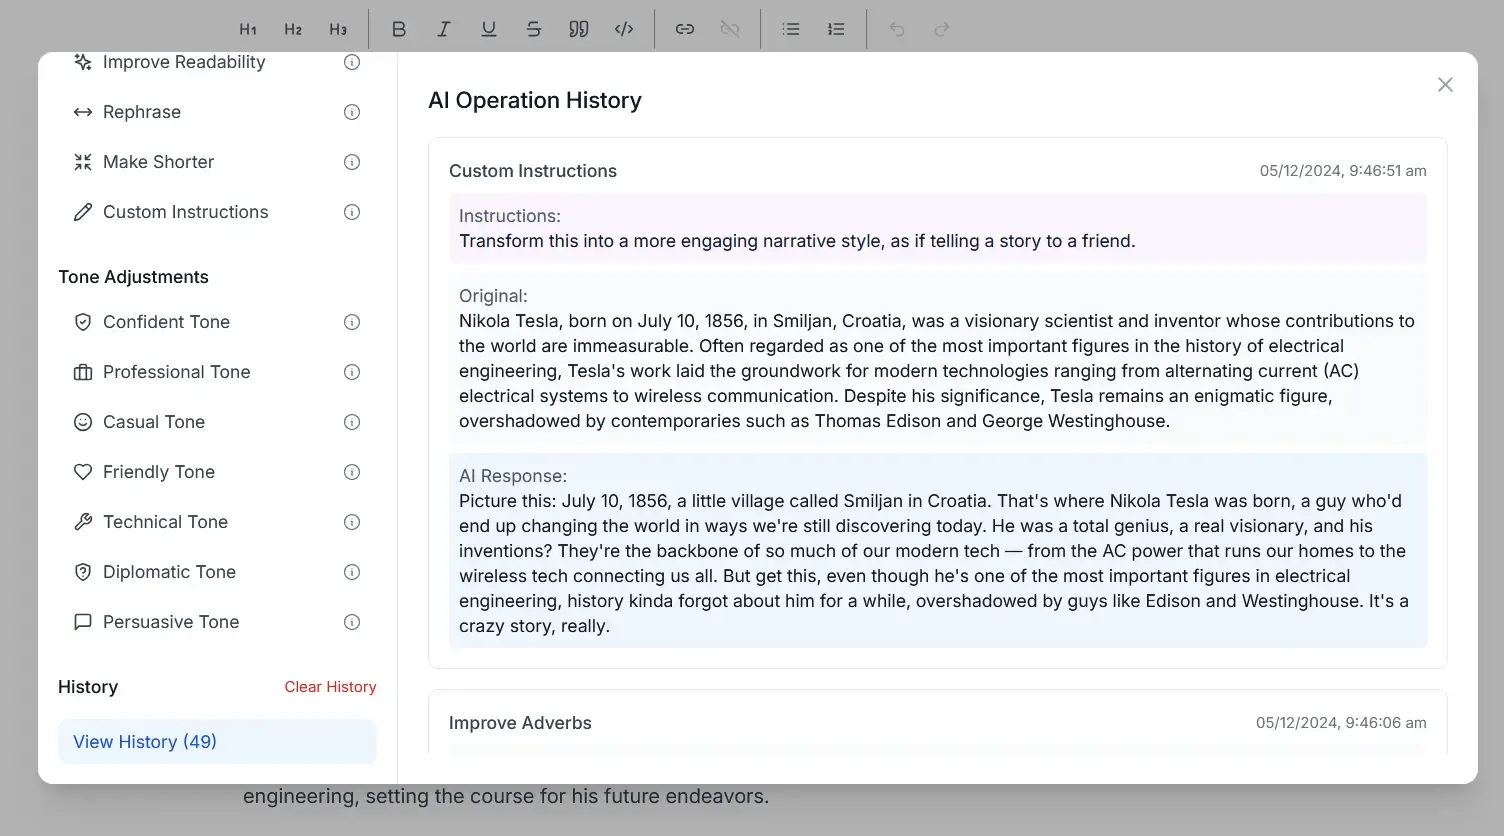Create a bulleted list
Image resolution: width=1504 pixels, height=836 pixels.
[x=791, y=29]
